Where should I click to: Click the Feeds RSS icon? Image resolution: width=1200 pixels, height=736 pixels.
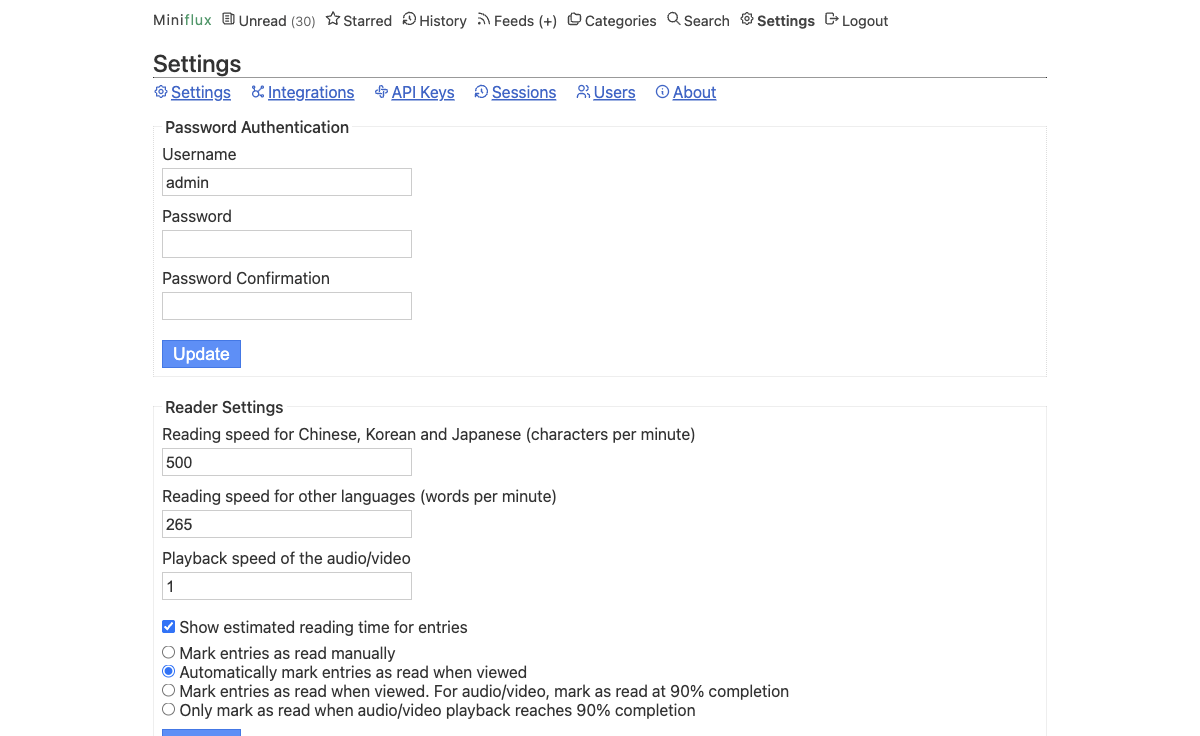pos(484,19)
